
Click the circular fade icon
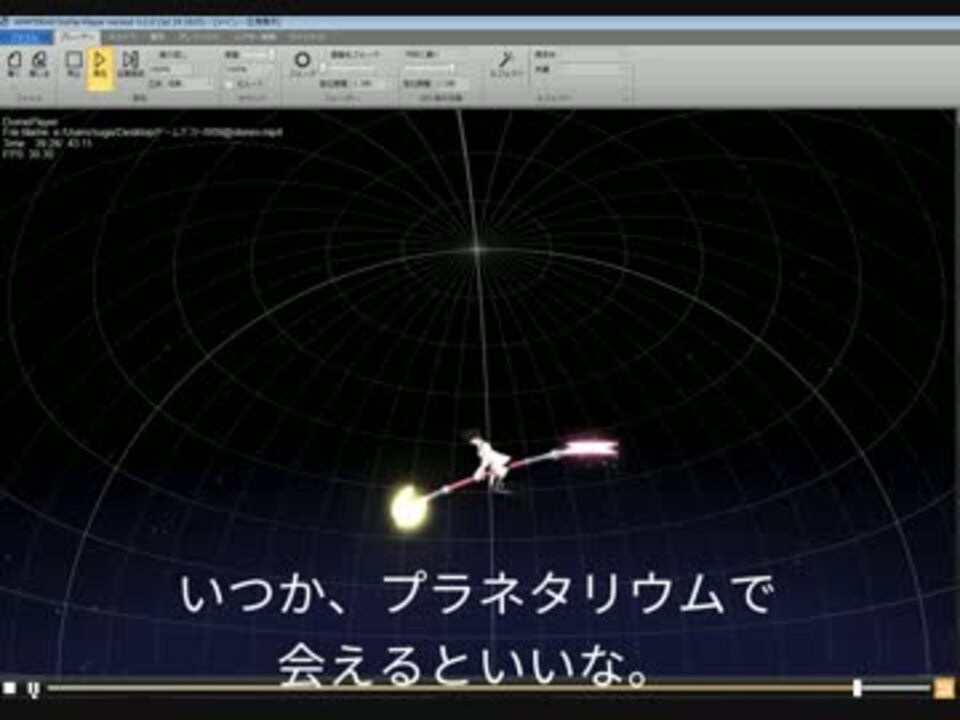[x=302, y=60]
